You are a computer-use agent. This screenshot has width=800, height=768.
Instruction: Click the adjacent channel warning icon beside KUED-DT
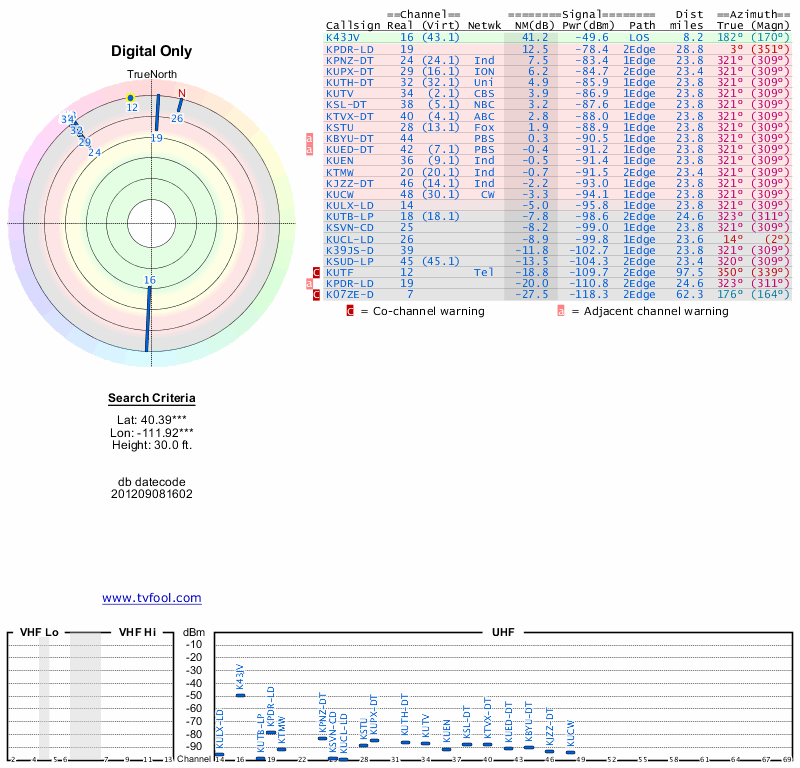coord(309,152)
